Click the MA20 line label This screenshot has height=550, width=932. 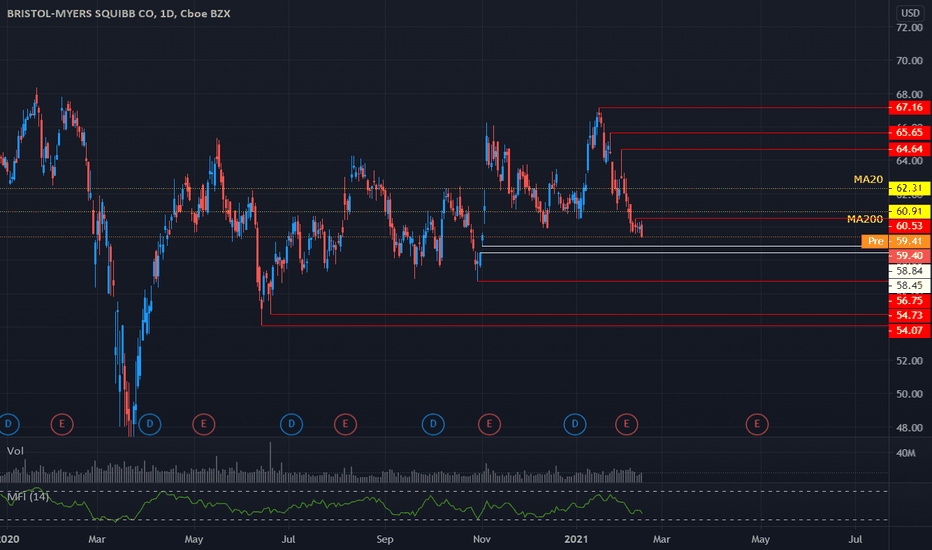(x=868, y=179)
